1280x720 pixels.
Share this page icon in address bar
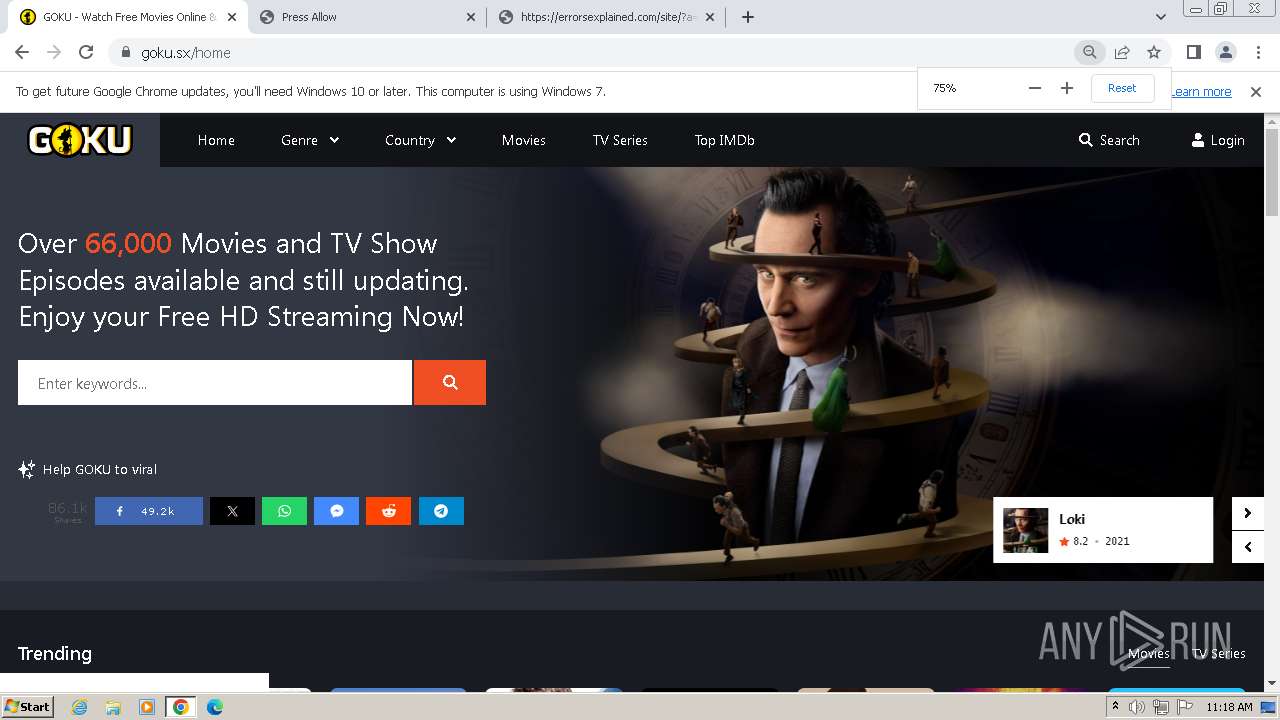[1122, 53]
